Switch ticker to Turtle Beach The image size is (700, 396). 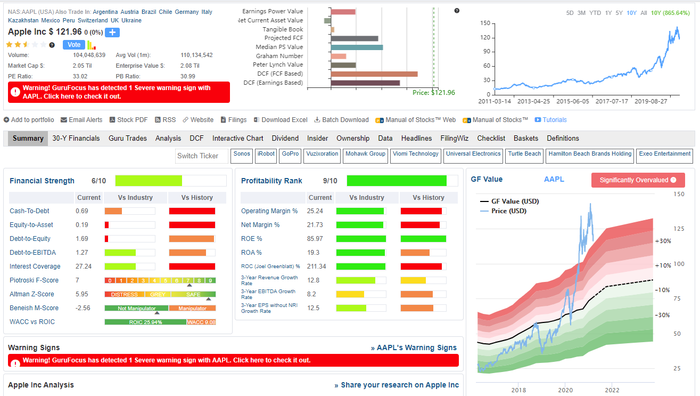coord(525,155)
